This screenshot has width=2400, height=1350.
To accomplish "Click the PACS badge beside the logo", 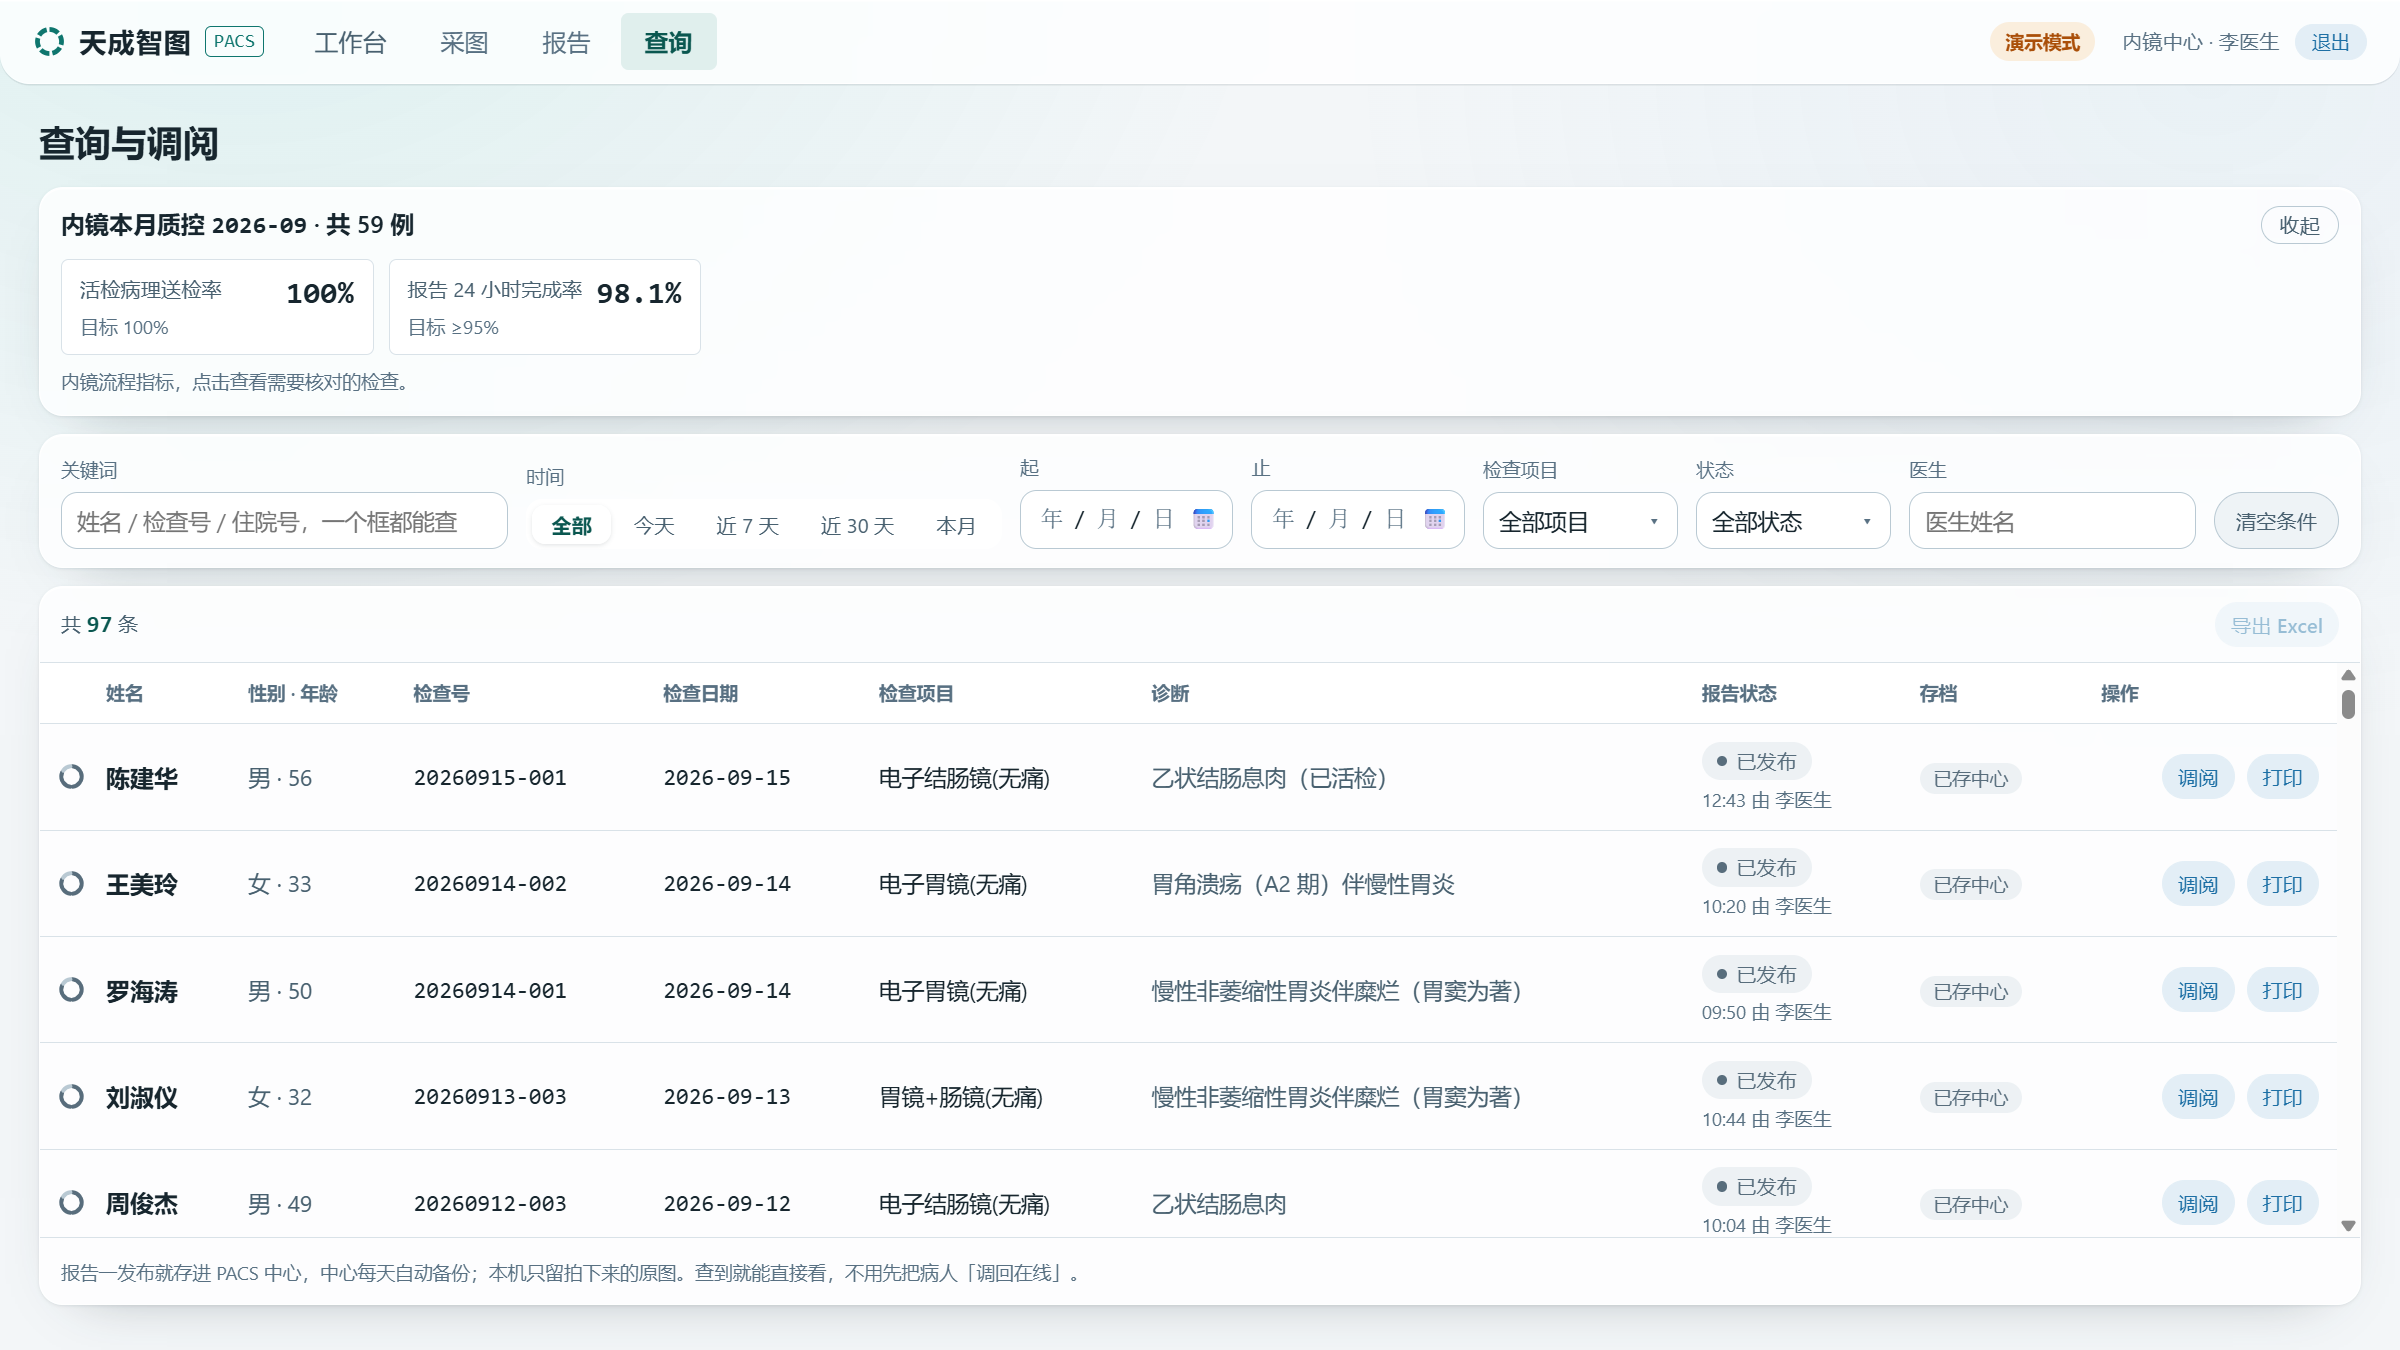I will (x=234, y=42).
